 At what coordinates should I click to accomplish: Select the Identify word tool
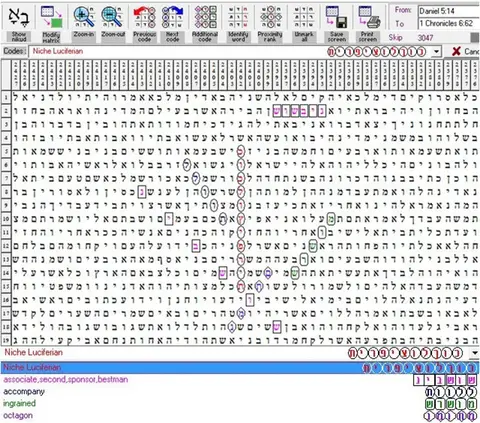tap(238, 17)
